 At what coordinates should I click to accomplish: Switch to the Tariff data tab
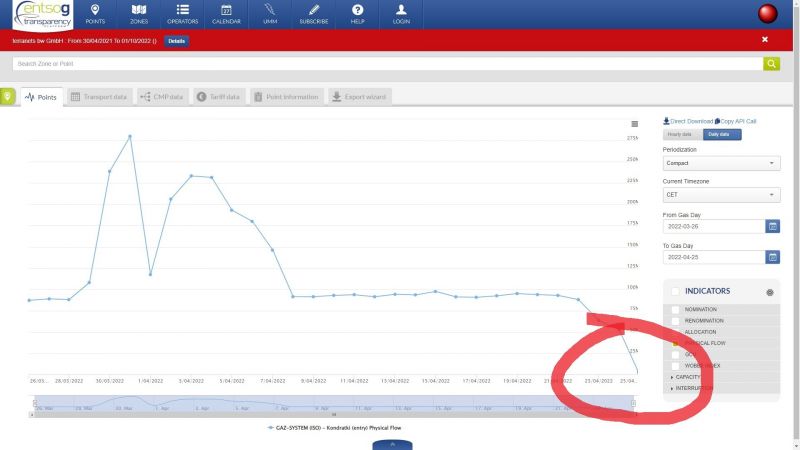pos(218,97)
